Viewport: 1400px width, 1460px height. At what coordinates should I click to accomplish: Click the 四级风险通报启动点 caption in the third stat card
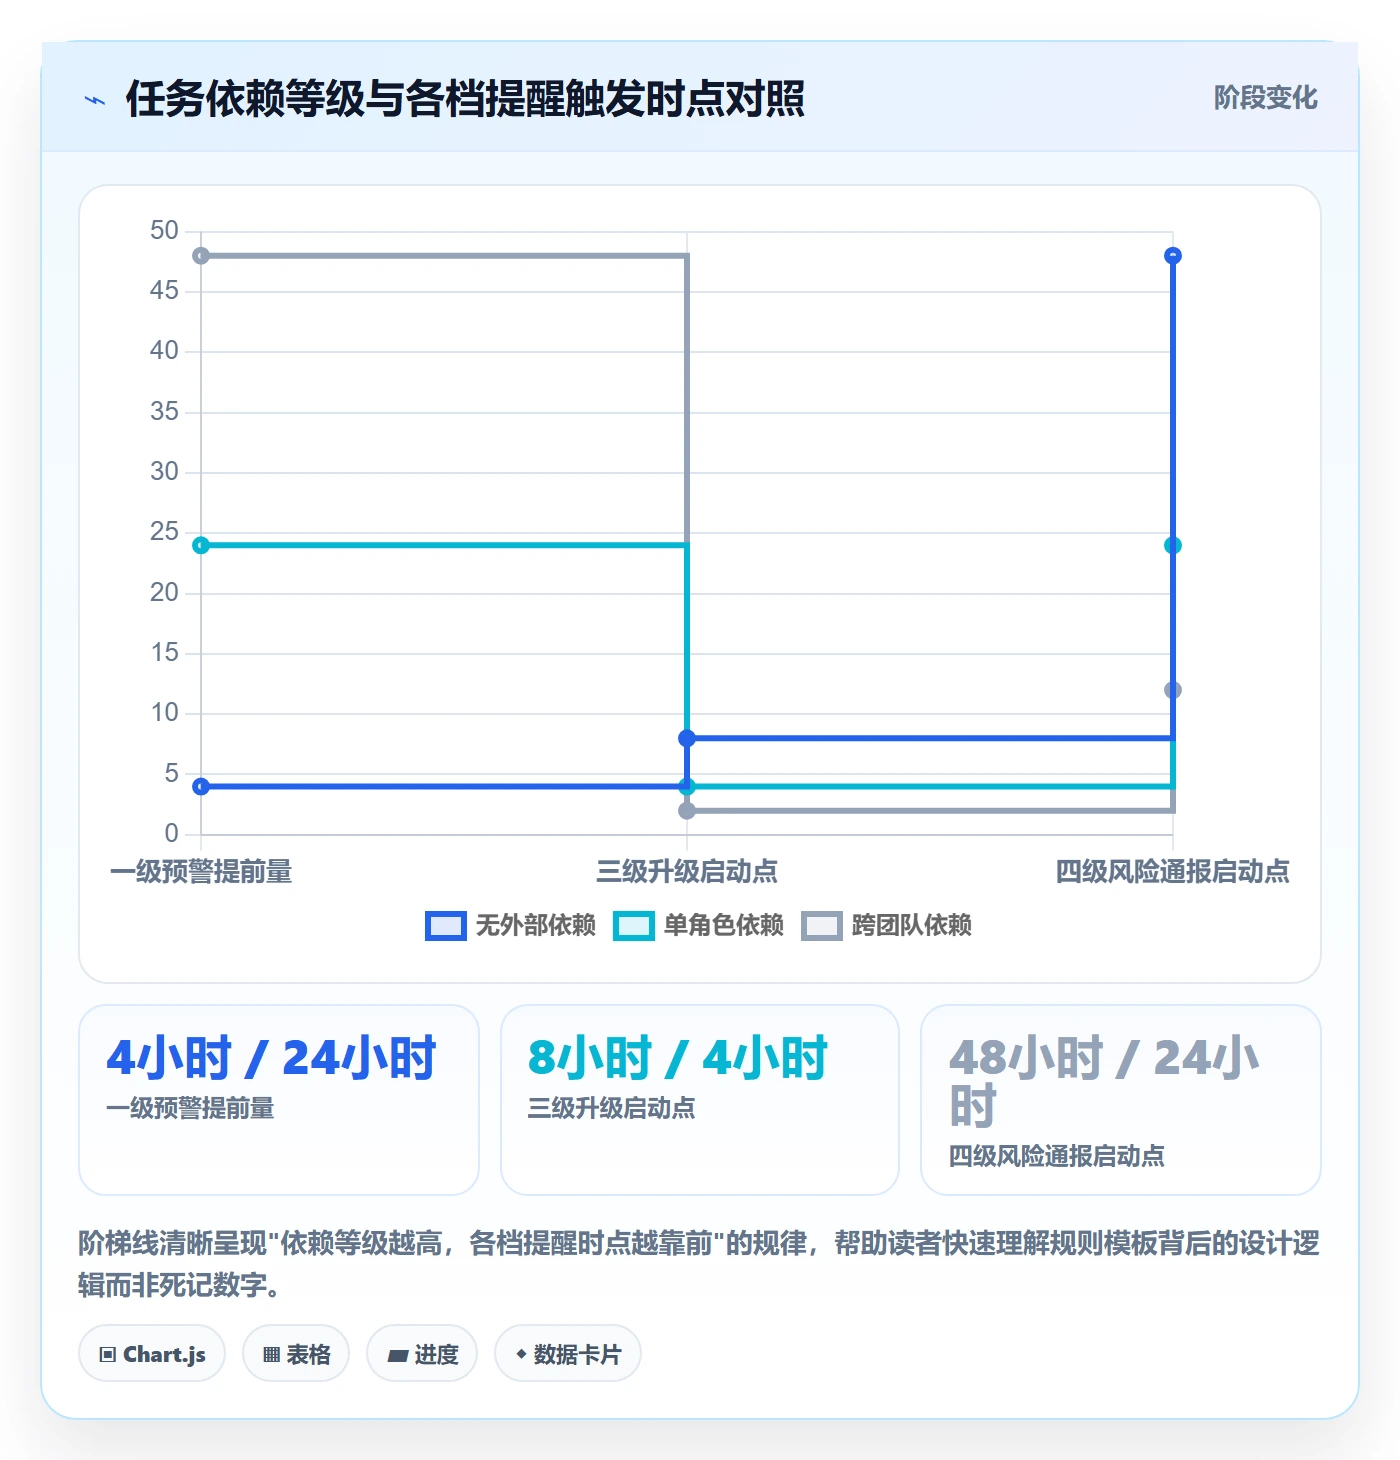[1057, 1156]
